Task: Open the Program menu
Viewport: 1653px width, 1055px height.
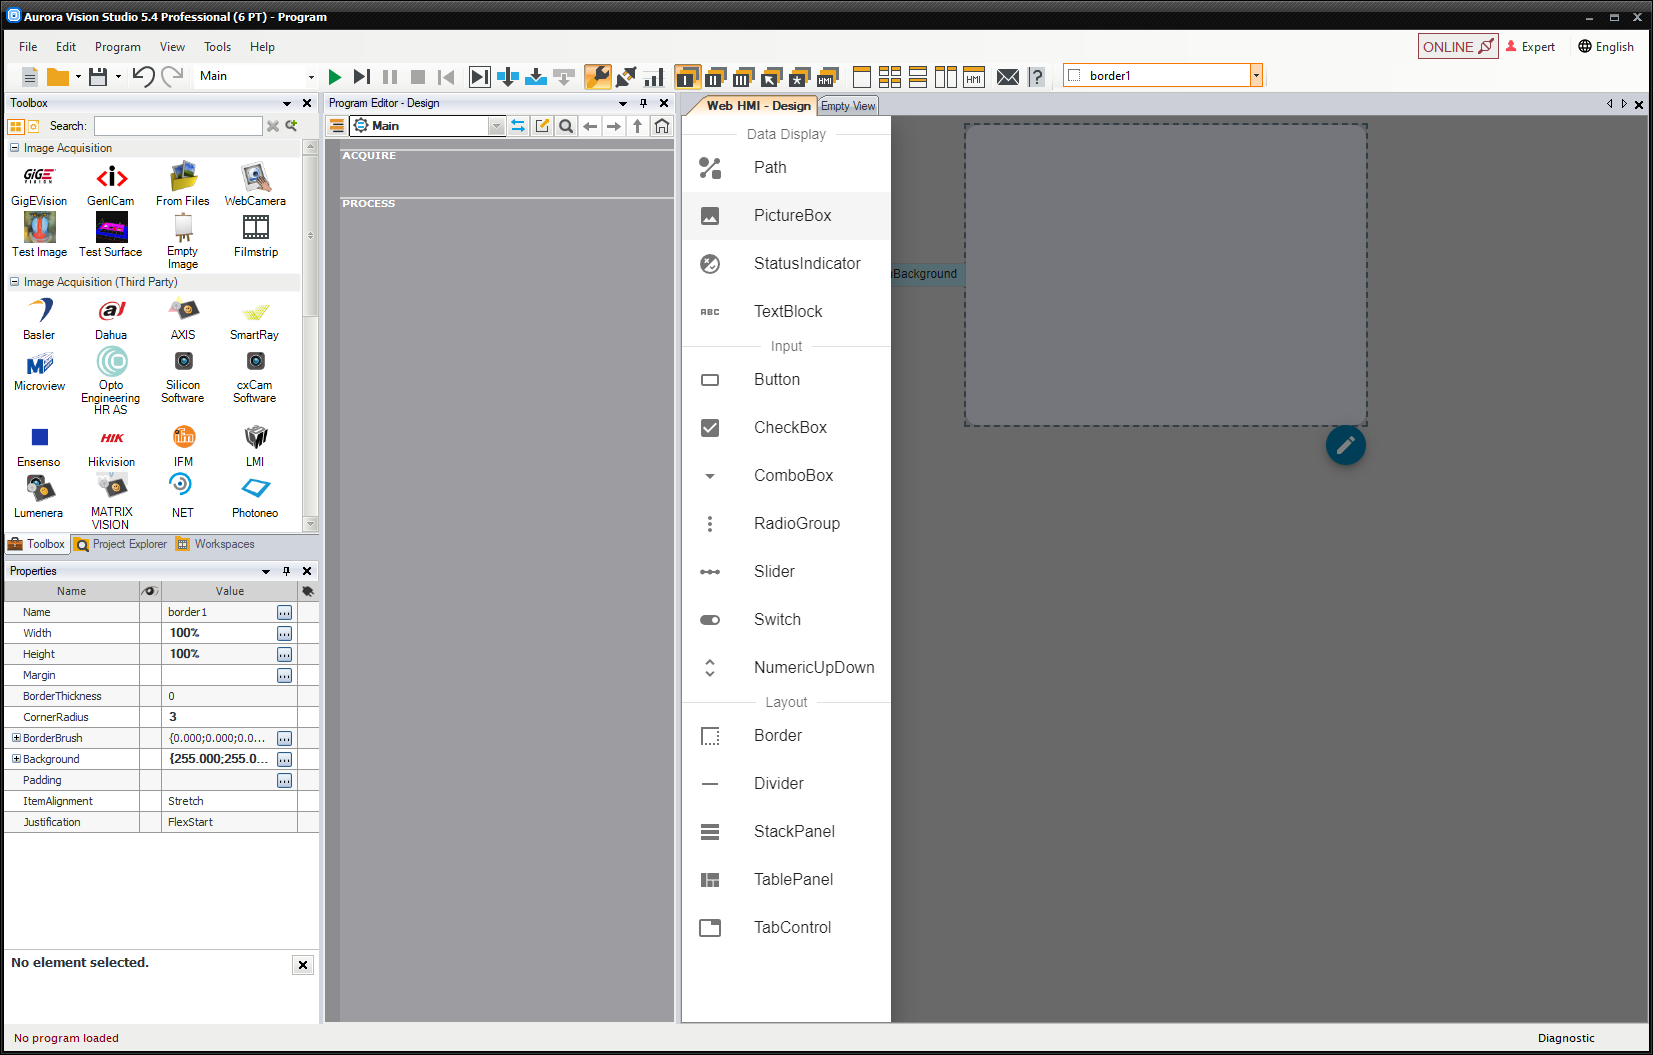Action: click(117, 47)
